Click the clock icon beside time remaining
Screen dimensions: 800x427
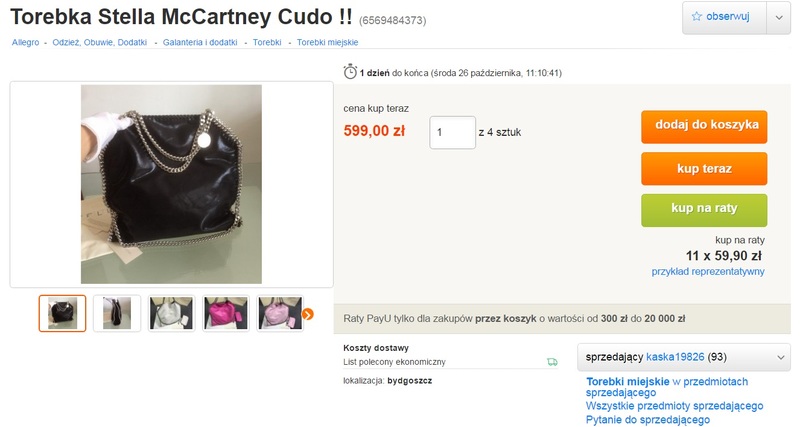click(x=350, y=72)
